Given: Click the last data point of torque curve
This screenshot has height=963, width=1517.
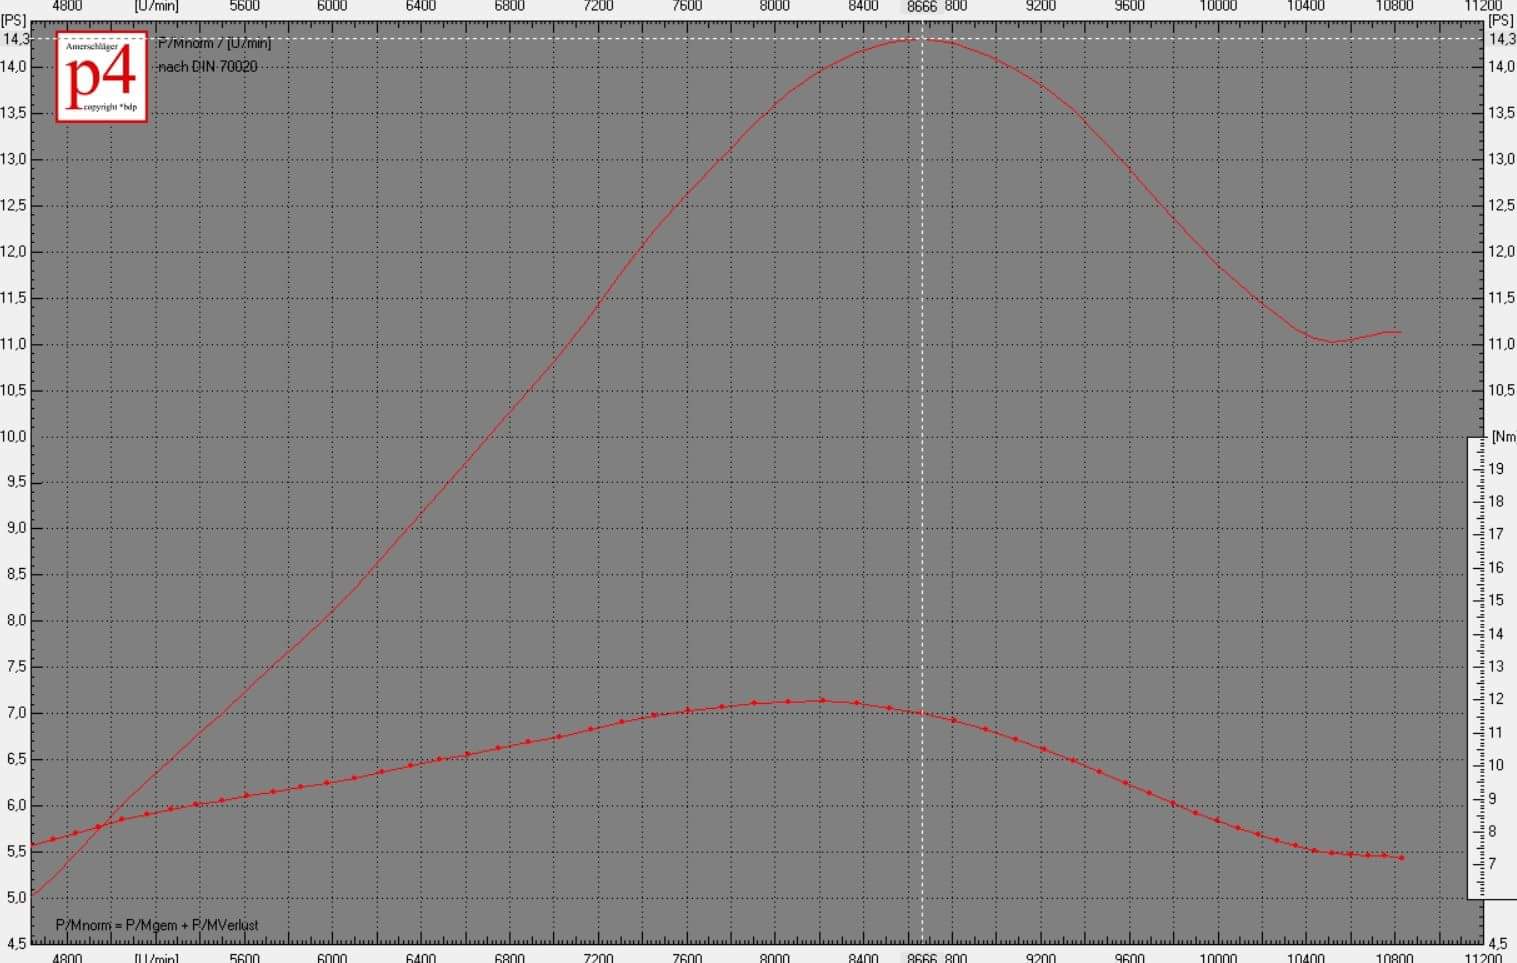Looking at the screenshot, I should 1402,857.
